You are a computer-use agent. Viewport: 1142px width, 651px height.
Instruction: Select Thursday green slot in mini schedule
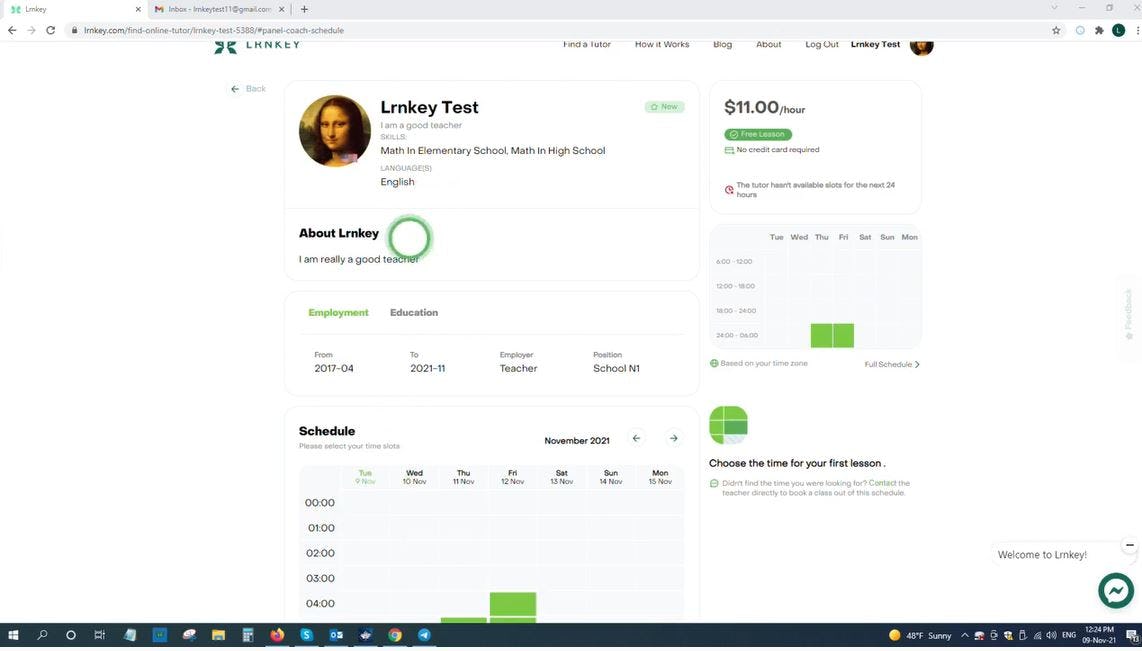pos(822,336)
